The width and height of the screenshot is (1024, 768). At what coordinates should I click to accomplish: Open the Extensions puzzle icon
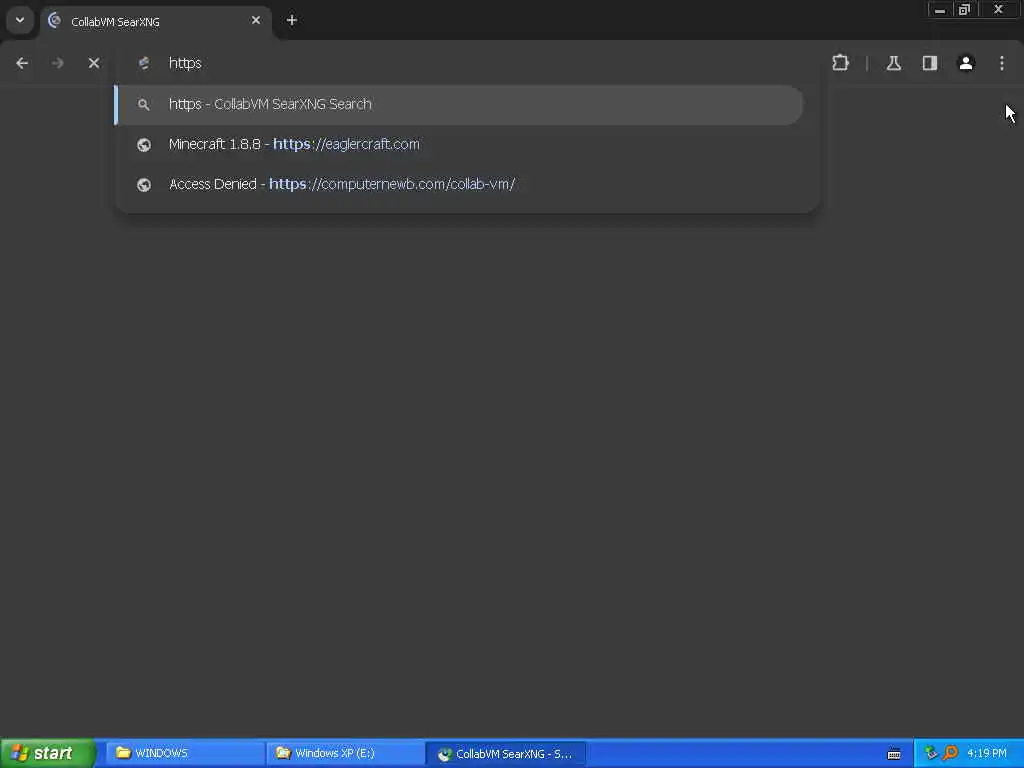point(840,63)
